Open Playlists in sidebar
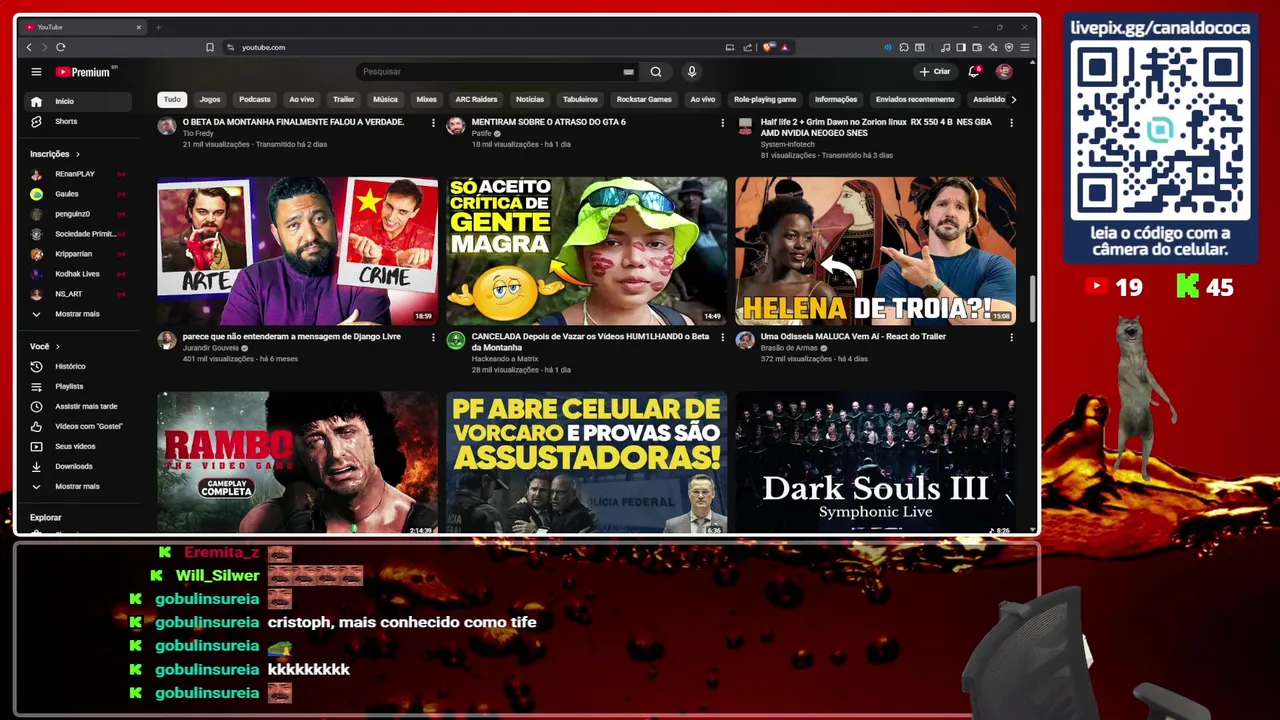This screenshot has width=1280, height=720. 78,387
